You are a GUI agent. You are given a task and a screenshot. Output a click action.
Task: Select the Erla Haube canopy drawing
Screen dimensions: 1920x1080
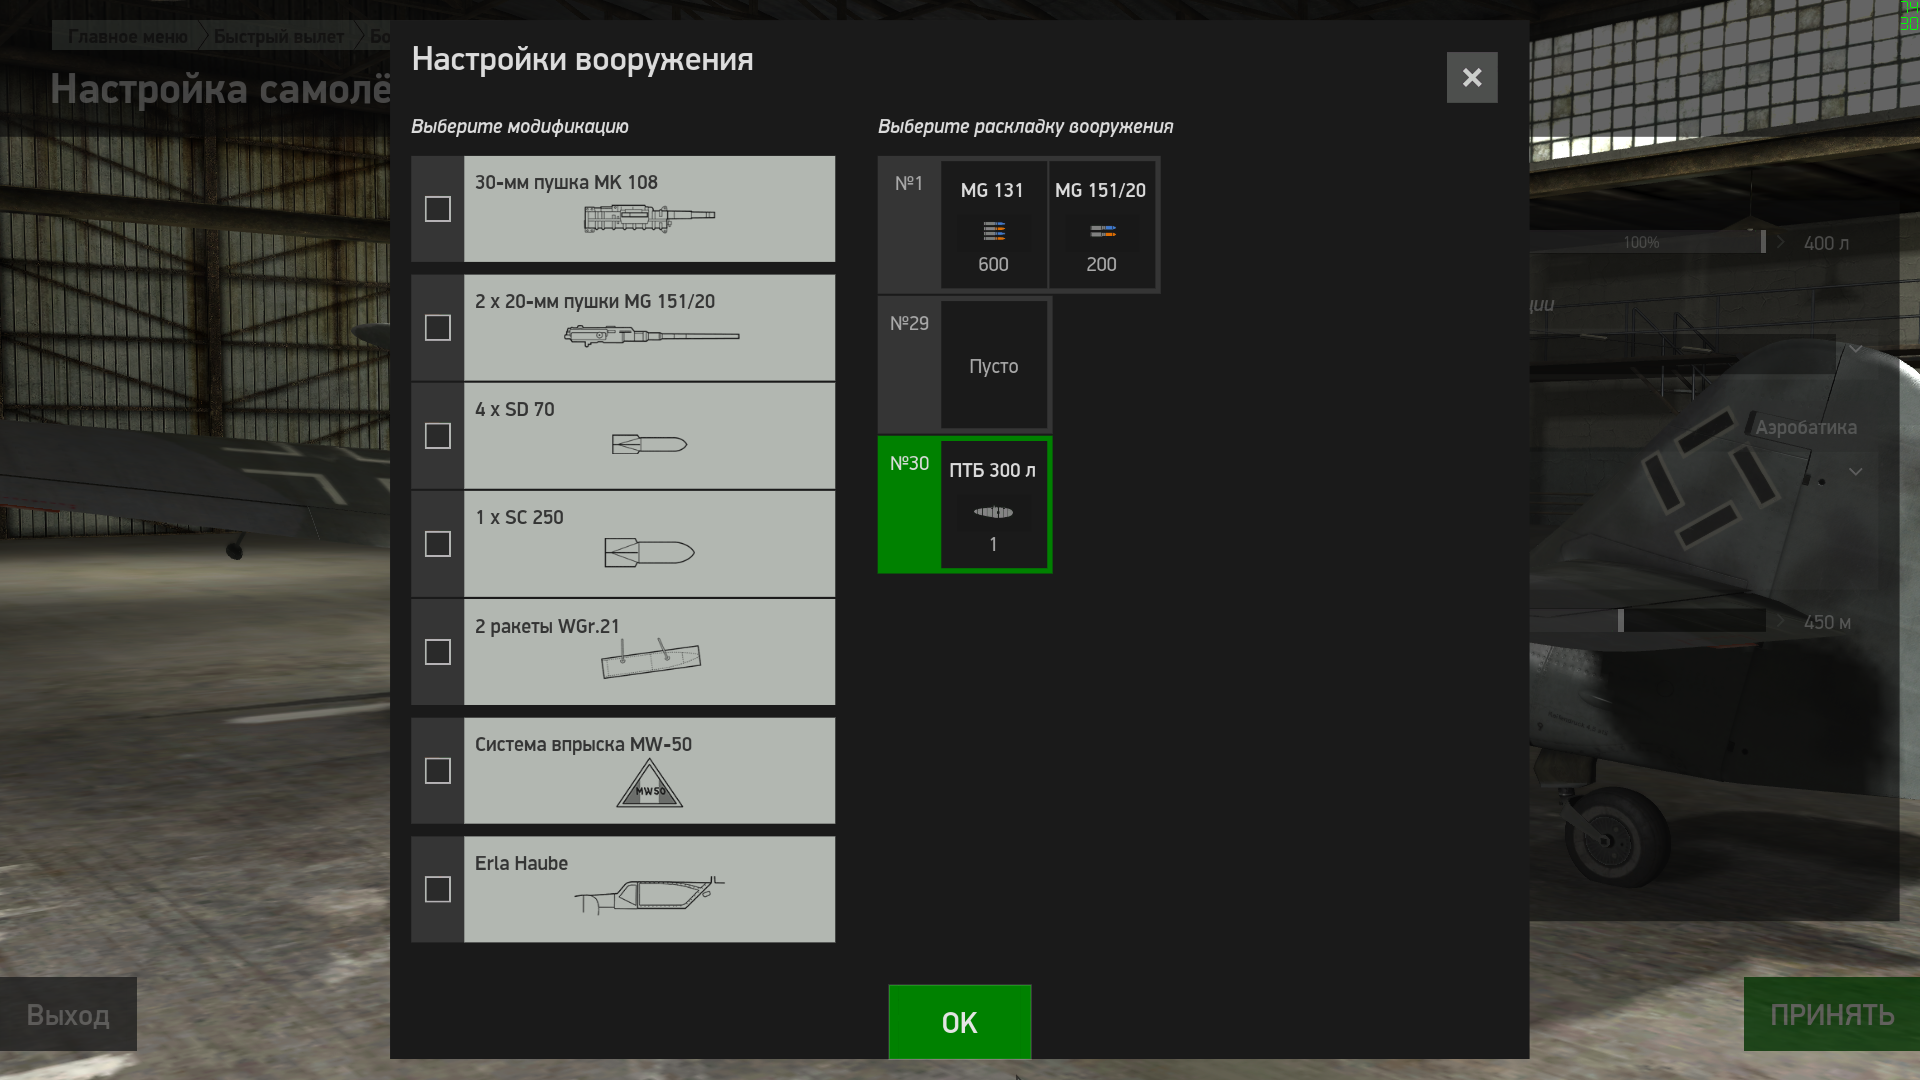[x=649, y=894]
